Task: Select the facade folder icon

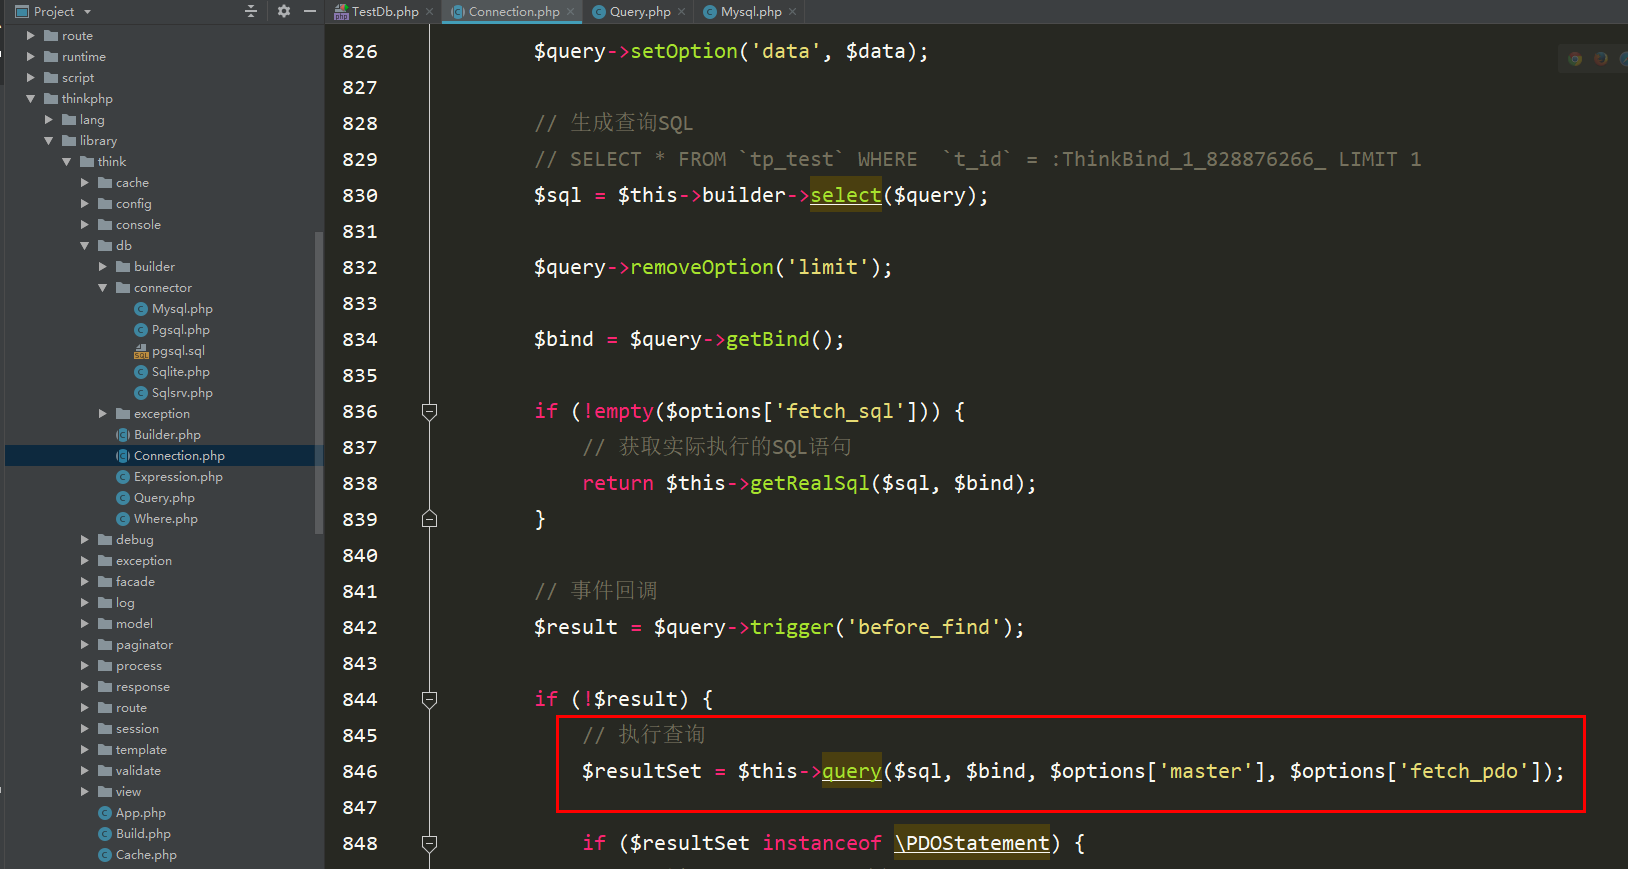Action: click(105, 582)
